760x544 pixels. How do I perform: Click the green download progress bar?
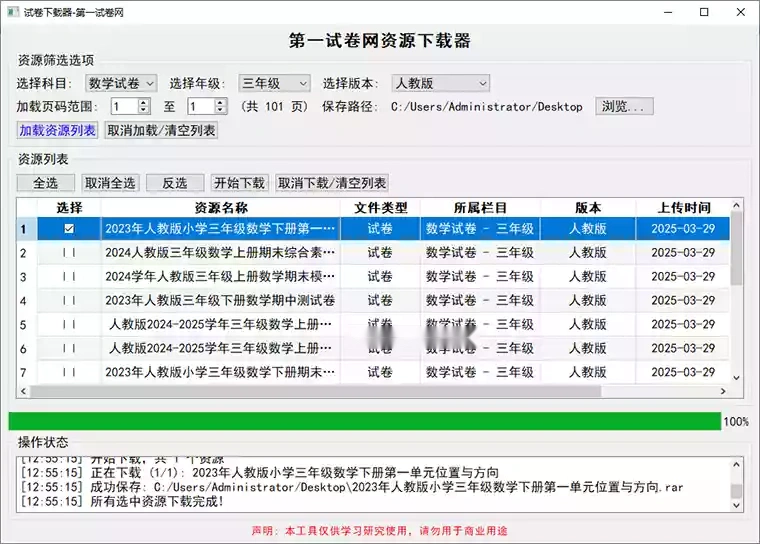click(364, 421)
